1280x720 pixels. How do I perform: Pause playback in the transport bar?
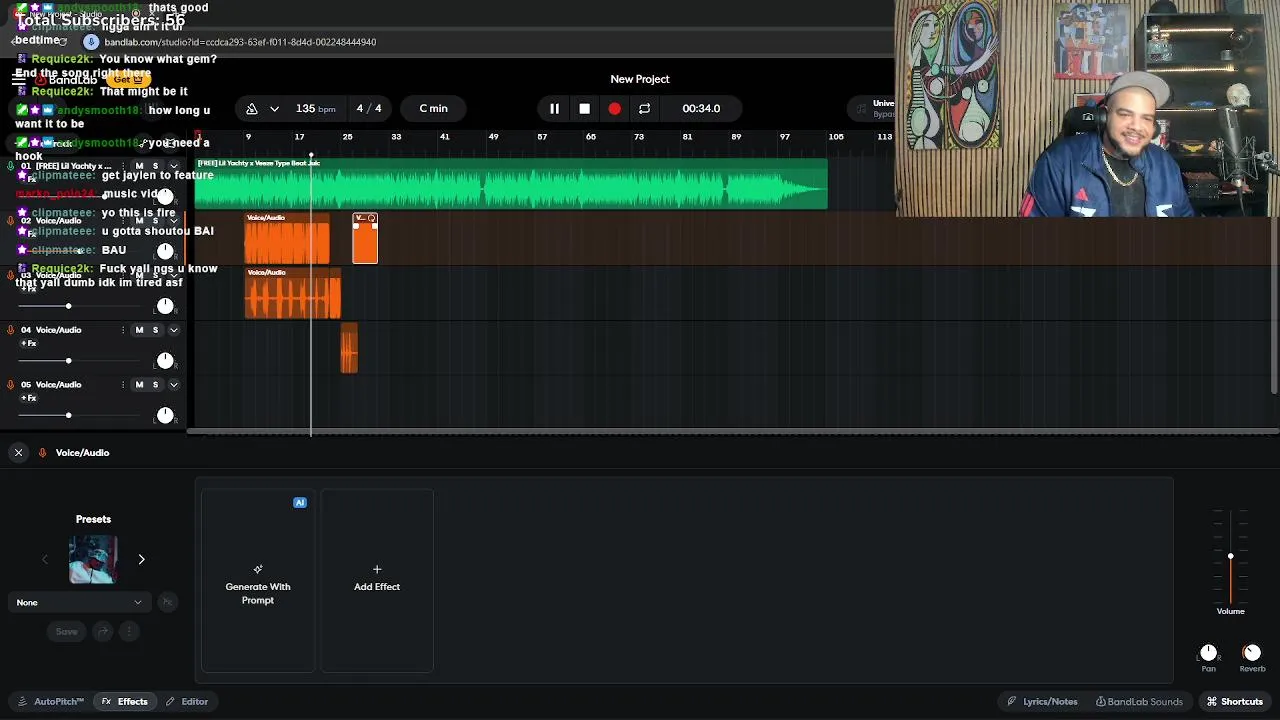pyautogui.click(x=554, y=108)
